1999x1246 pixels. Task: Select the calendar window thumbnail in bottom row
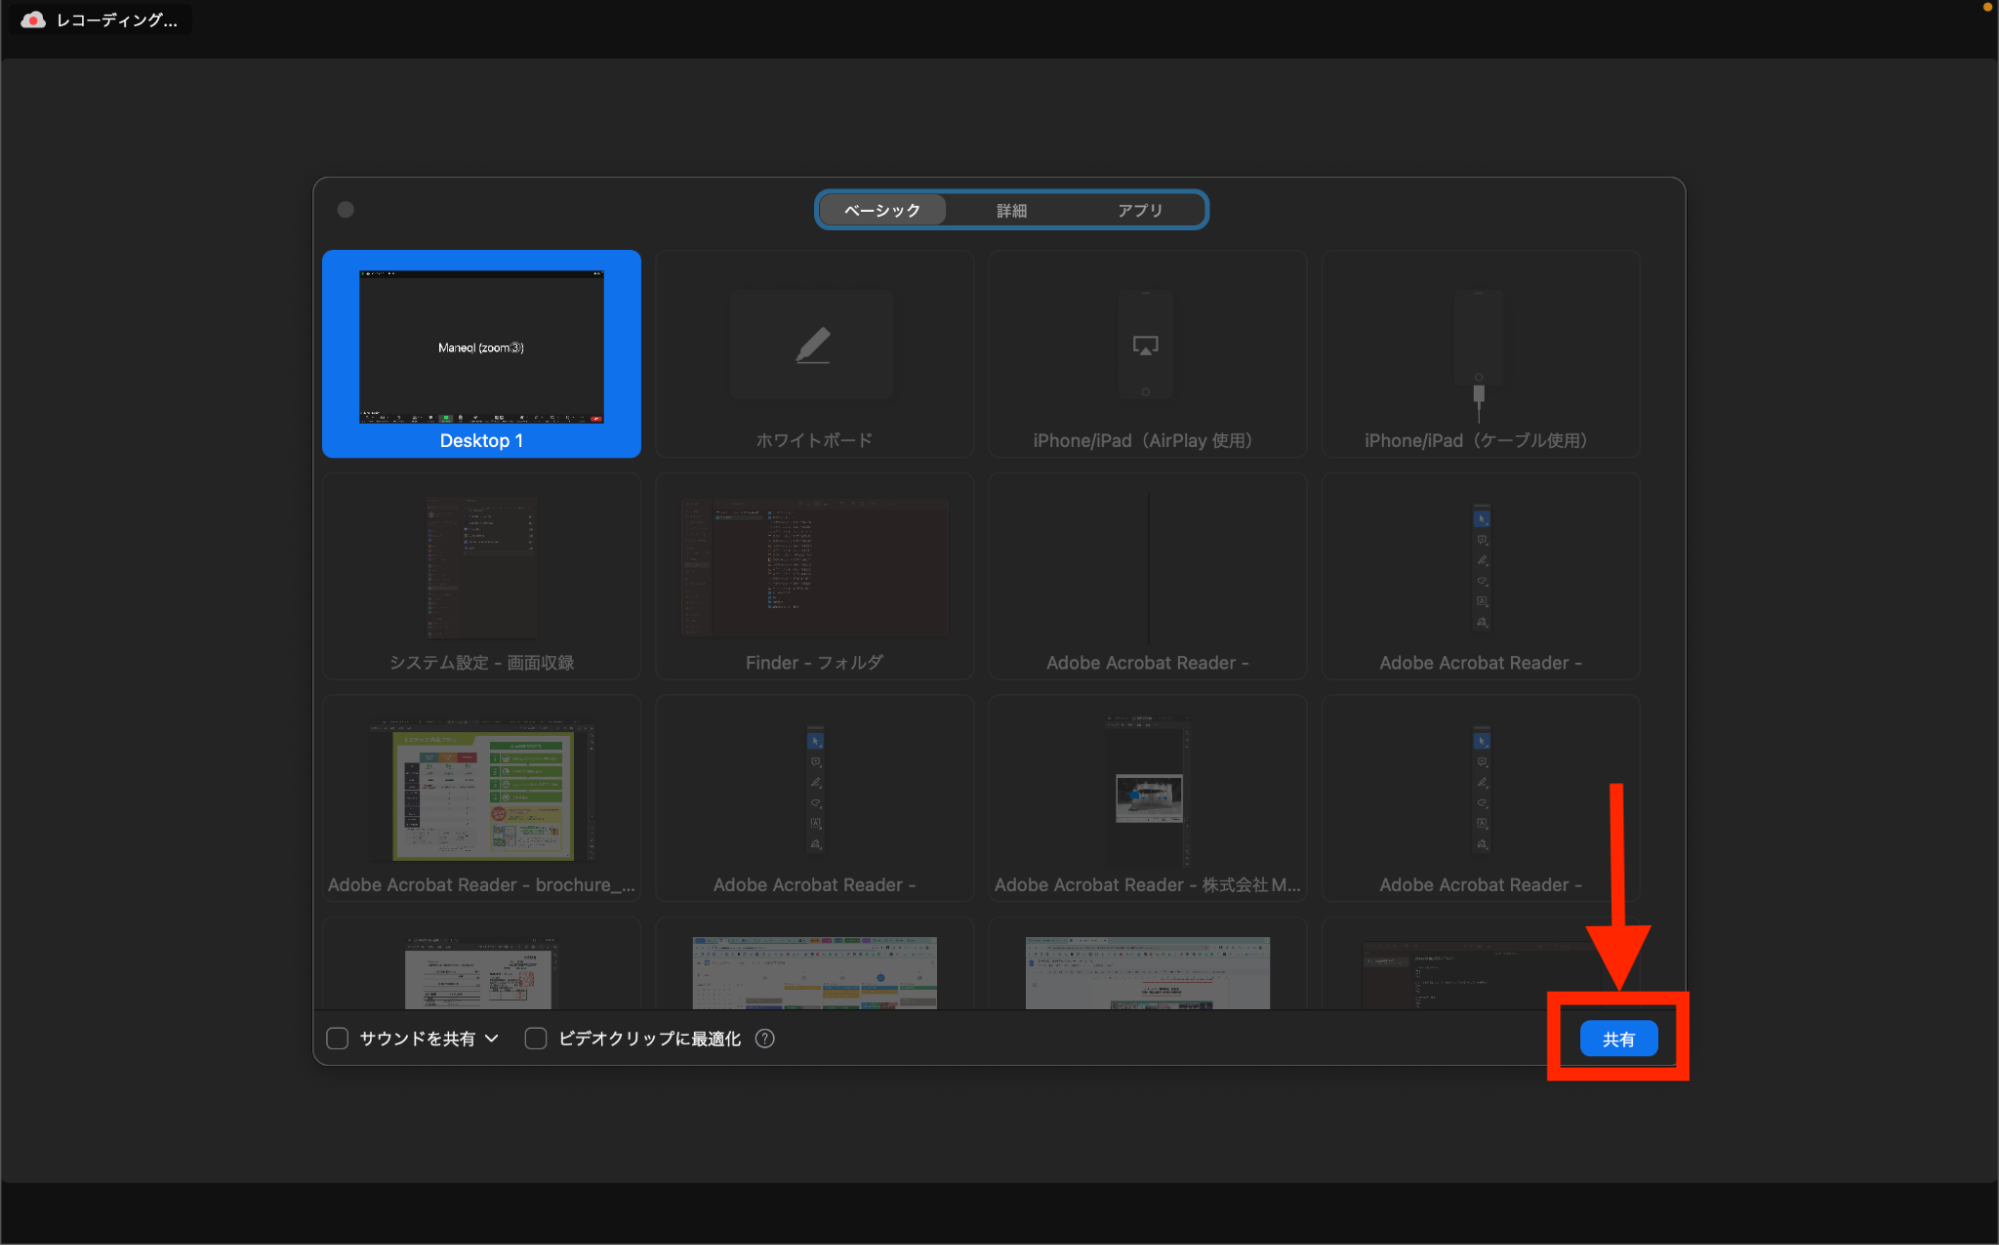pos(814,972)
